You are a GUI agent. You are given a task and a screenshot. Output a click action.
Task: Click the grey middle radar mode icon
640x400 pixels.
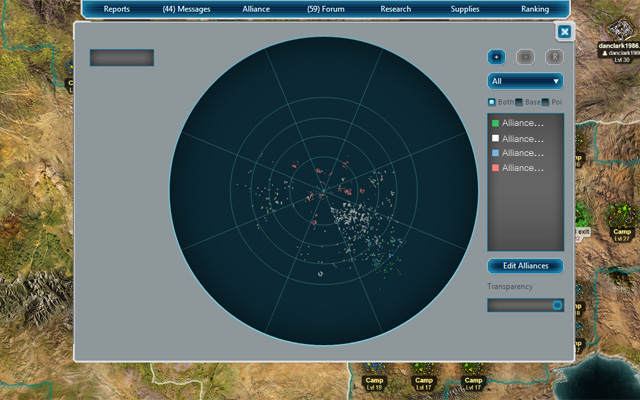coord(525,57)
